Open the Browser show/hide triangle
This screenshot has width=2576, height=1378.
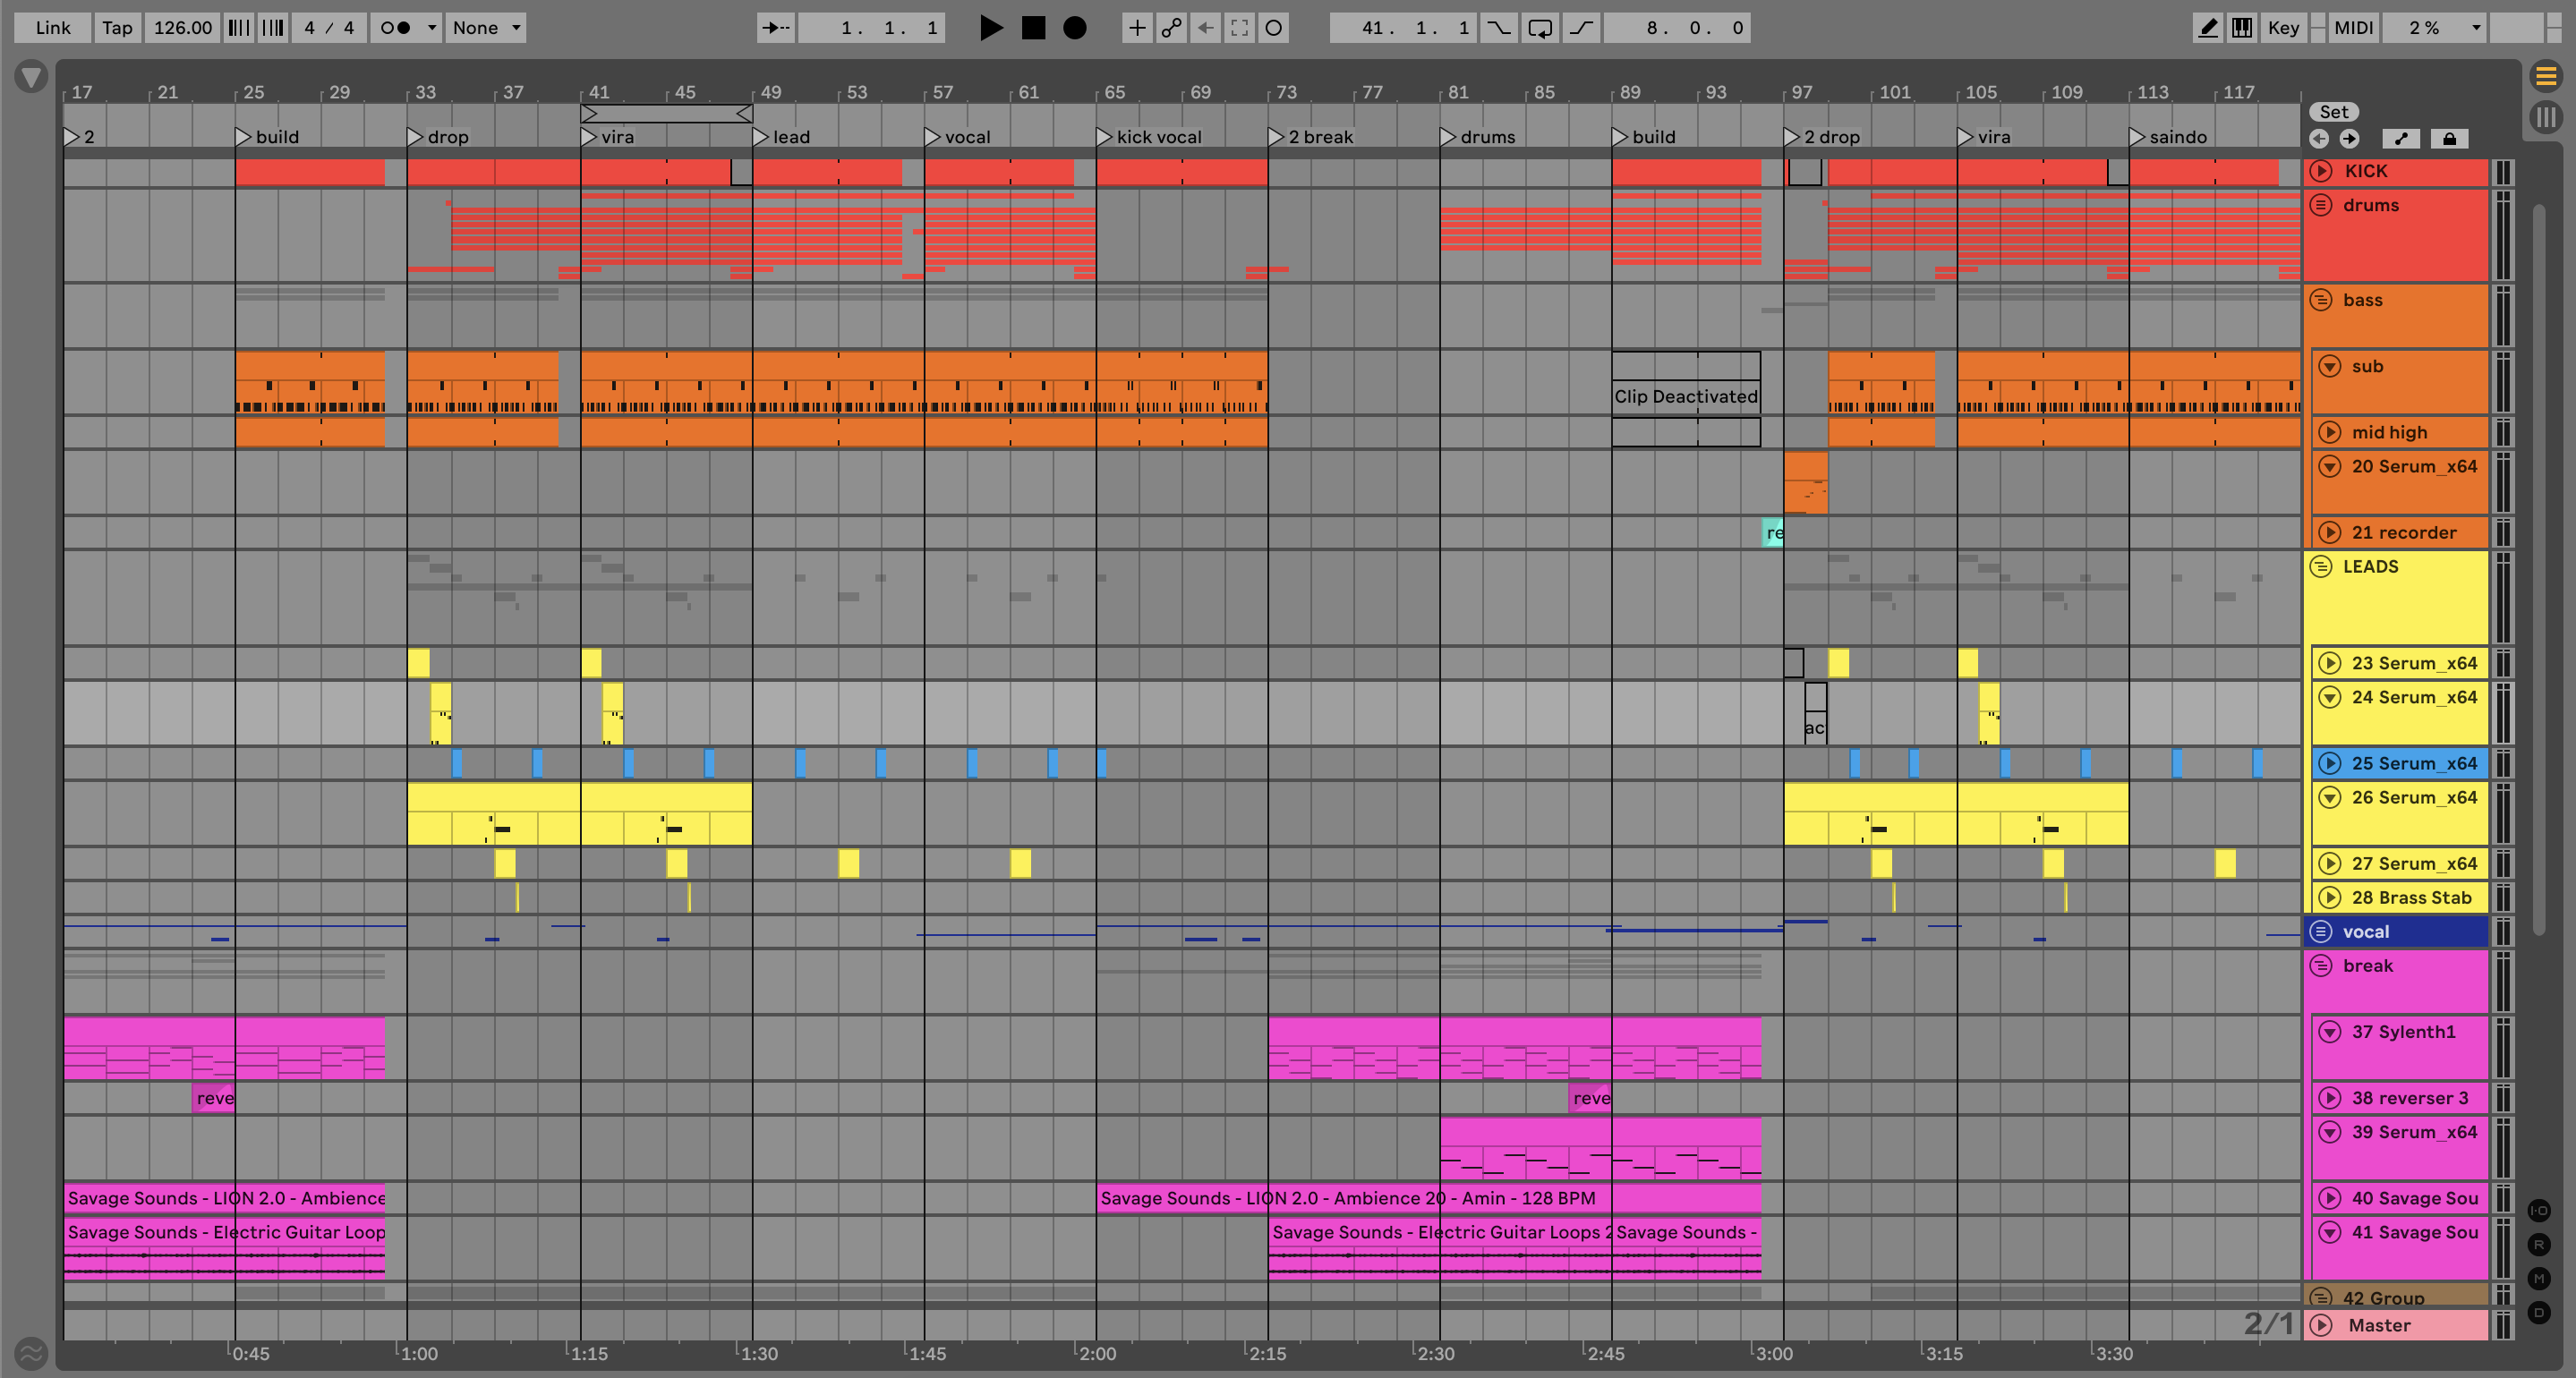point(31,77)
